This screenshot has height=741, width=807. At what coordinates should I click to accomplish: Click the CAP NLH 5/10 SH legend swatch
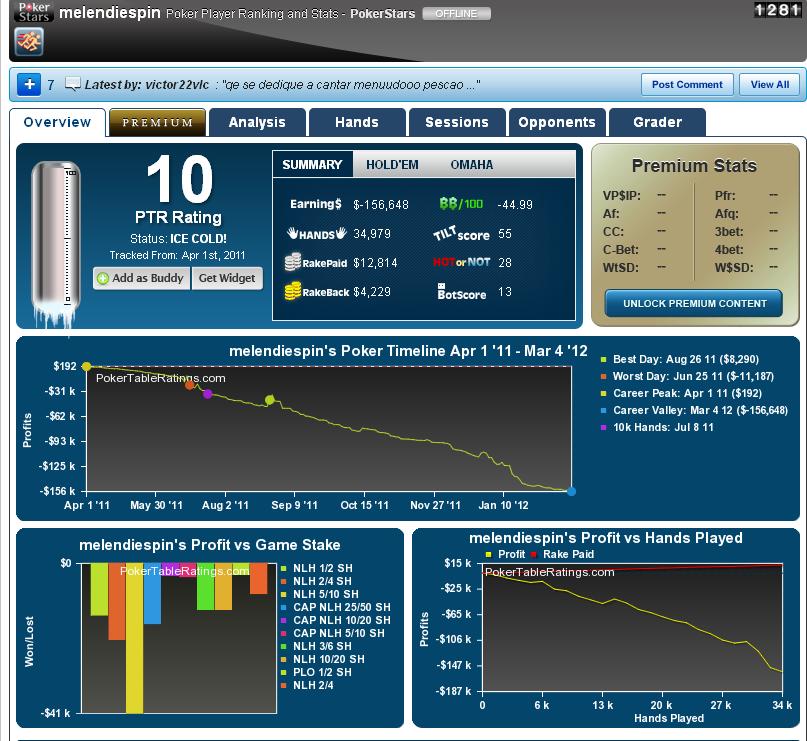[284, 633]
